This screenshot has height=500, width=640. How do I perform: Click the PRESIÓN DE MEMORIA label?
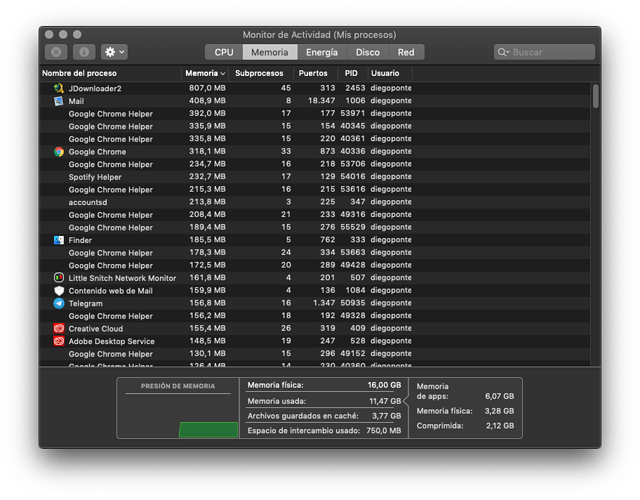pyautogui.click(x=178, y=386)
